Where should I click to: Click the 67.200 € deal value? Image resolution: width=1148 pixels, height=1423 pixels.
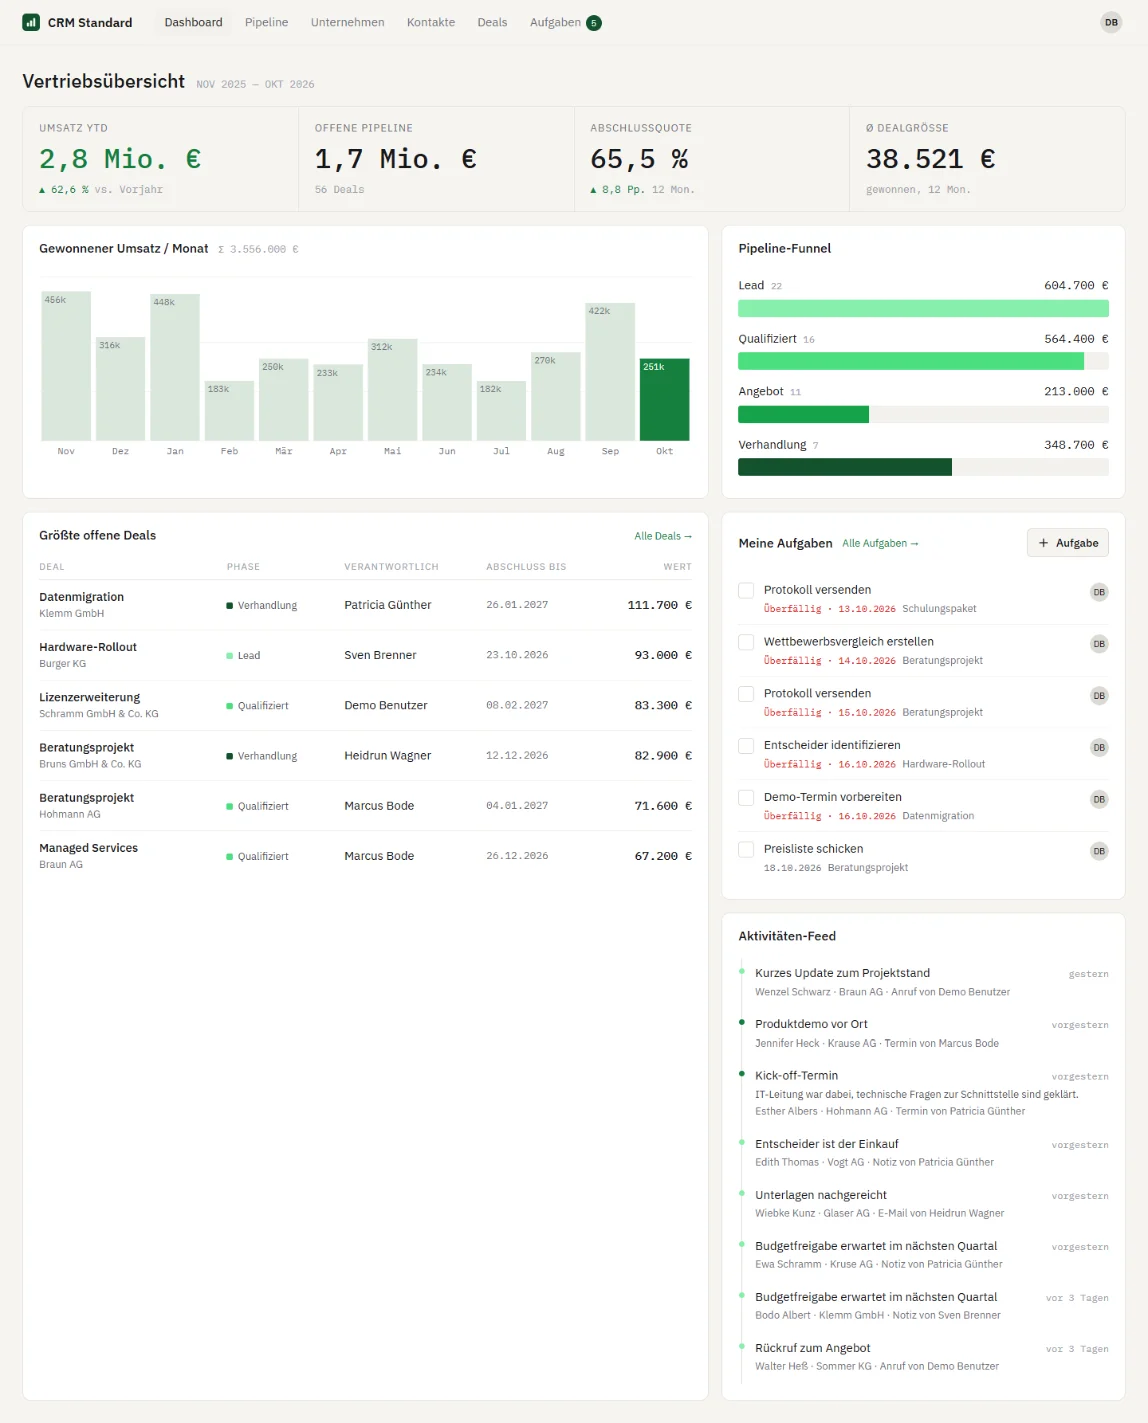coord(663,856)
